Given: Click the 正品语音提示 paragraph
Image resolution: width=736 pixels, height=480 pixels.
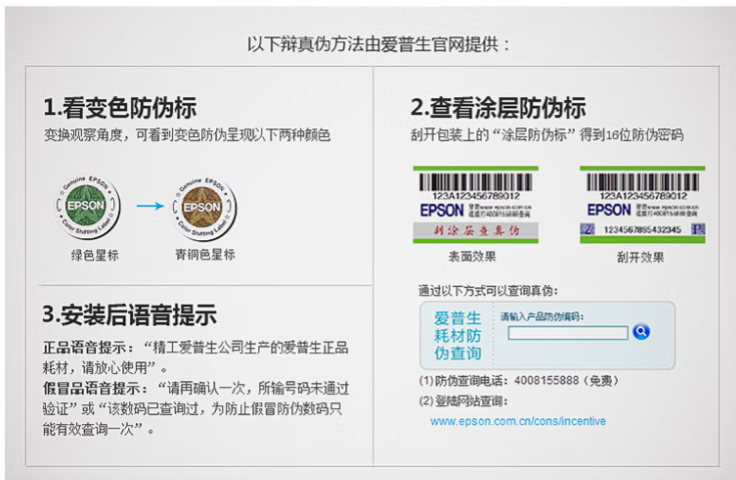Looking at the screenshot, I should point(196,358).
